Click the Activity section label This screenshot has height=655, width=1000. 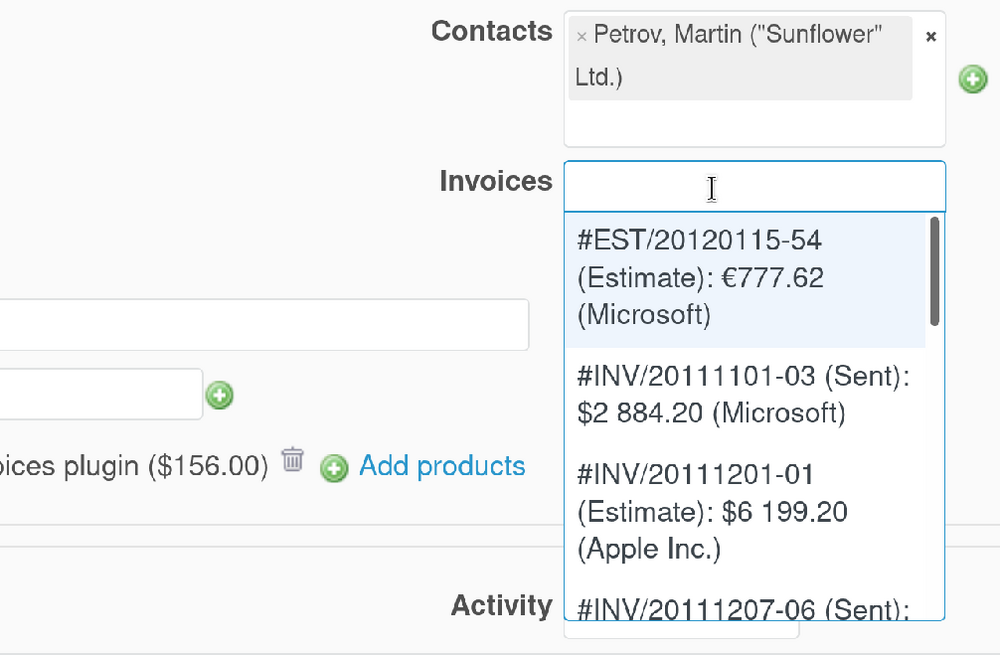click(501, 605)
